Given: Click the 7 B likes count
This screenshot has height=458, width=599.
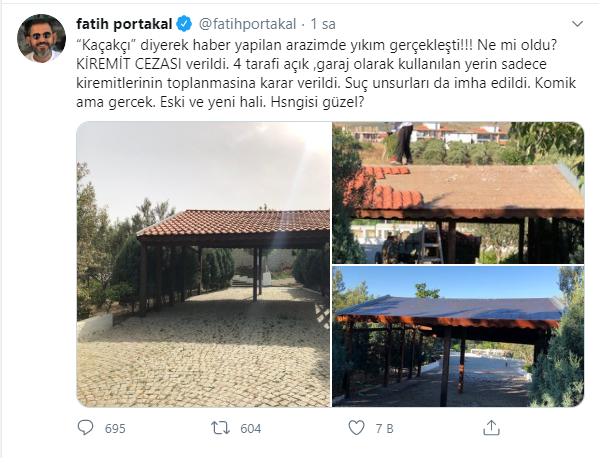Looking at the screenshot, I should click(x=384, y=429).
